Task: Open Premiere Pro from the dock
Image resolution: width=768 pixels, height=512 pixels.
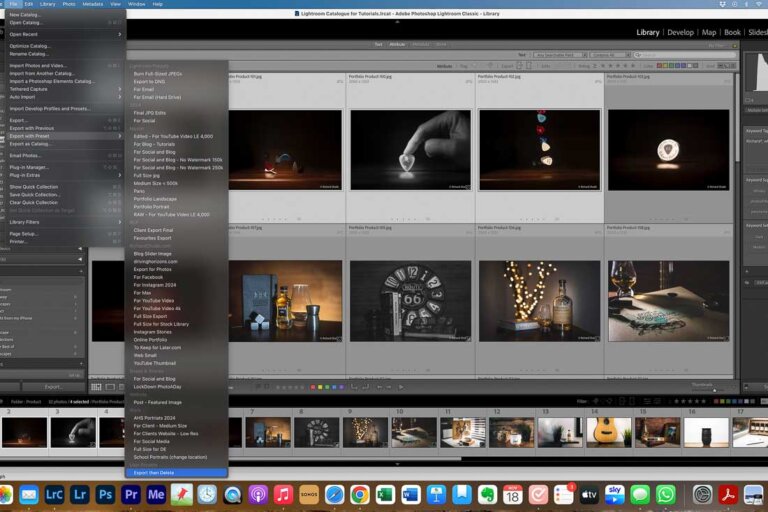Action: pyautogui.click(x=130, y=495)
